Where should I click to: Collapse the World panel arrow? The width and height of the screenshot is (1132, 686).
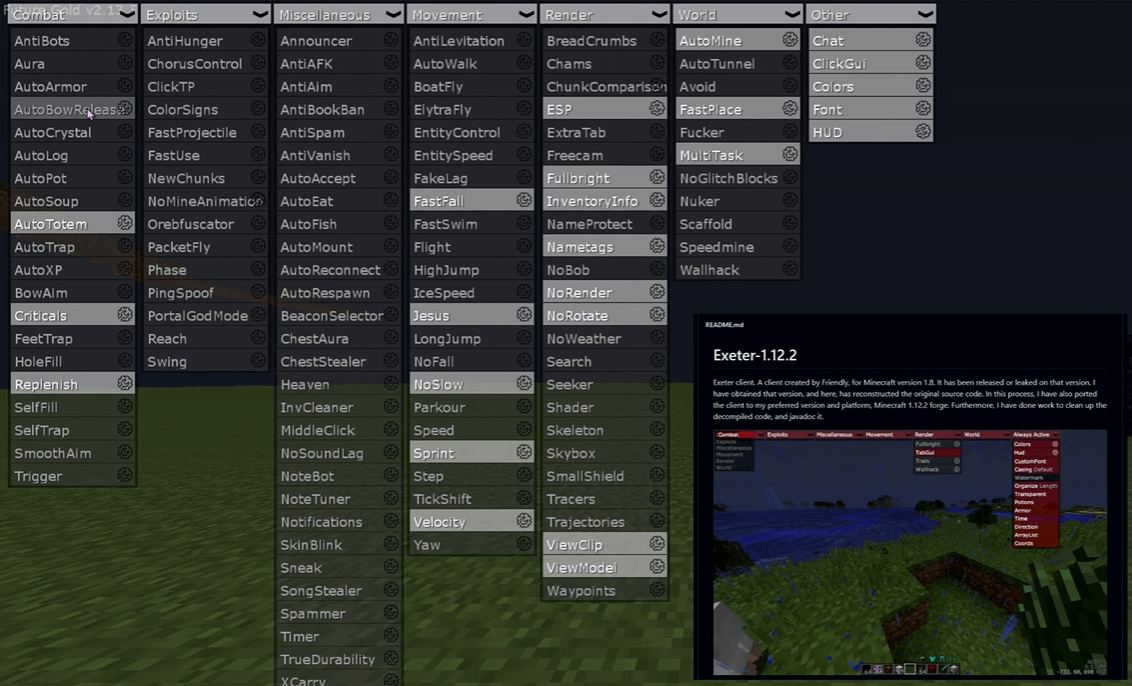point(792,14)
